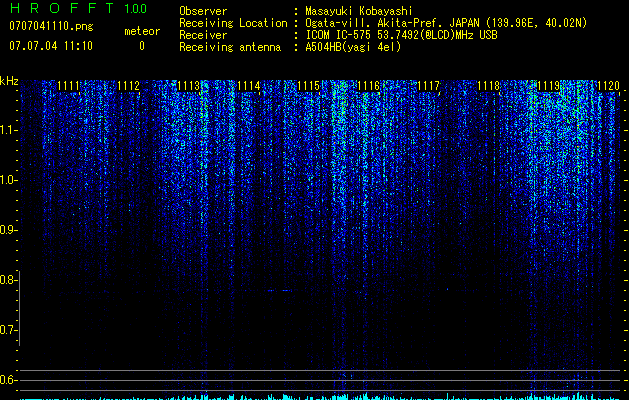The width and height of the screenshot is (629, 400).
Task: Click the 0.7 frequency axis label
Action: (8, 330)
